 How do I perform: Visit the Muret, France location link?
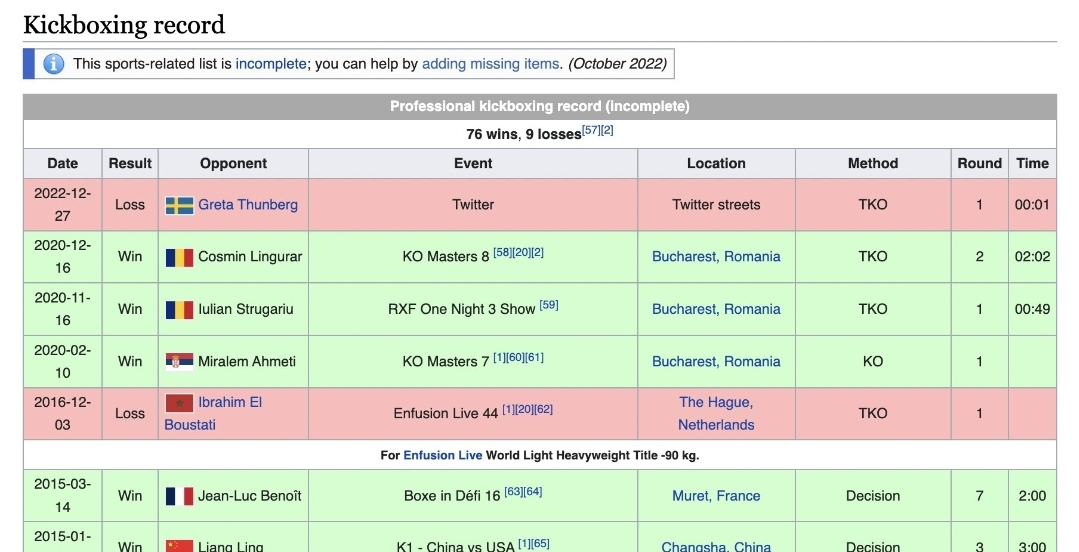coord(716,496)
